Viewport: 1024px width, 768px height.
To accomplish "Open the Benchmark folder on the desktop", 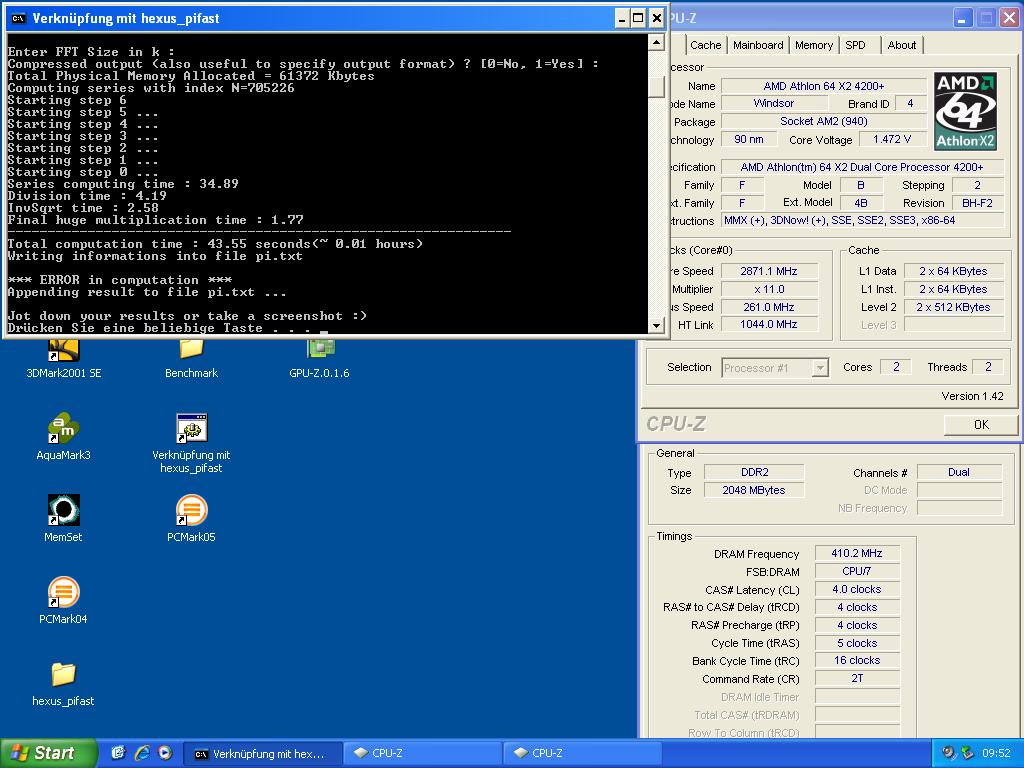I will pyautogui.click(x=191, y=359).
